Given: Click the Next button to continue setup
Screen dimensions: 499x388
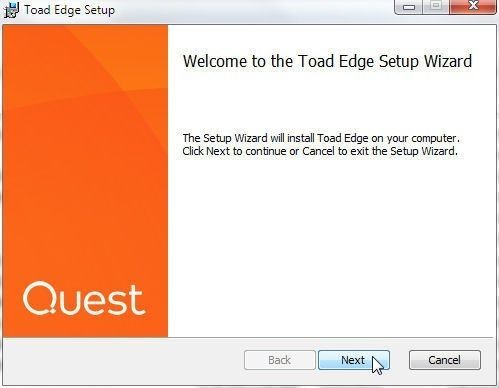Looking at the screenshot, I should tap(354, 360).
